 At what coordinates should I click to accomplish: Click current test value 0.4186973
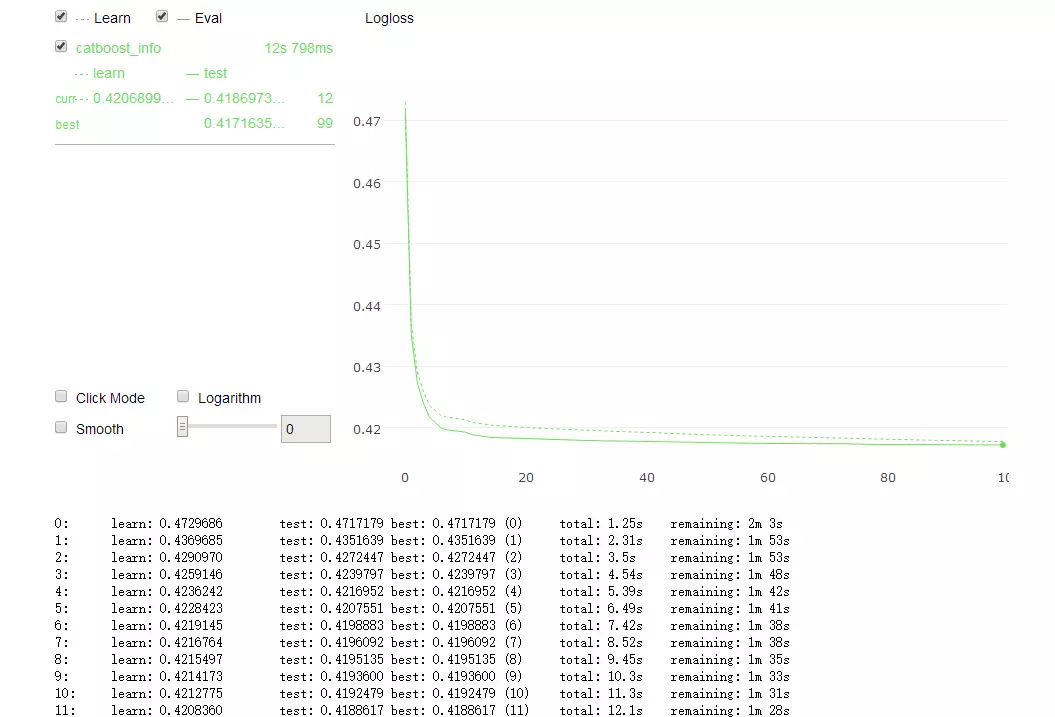tap(244, 98)
